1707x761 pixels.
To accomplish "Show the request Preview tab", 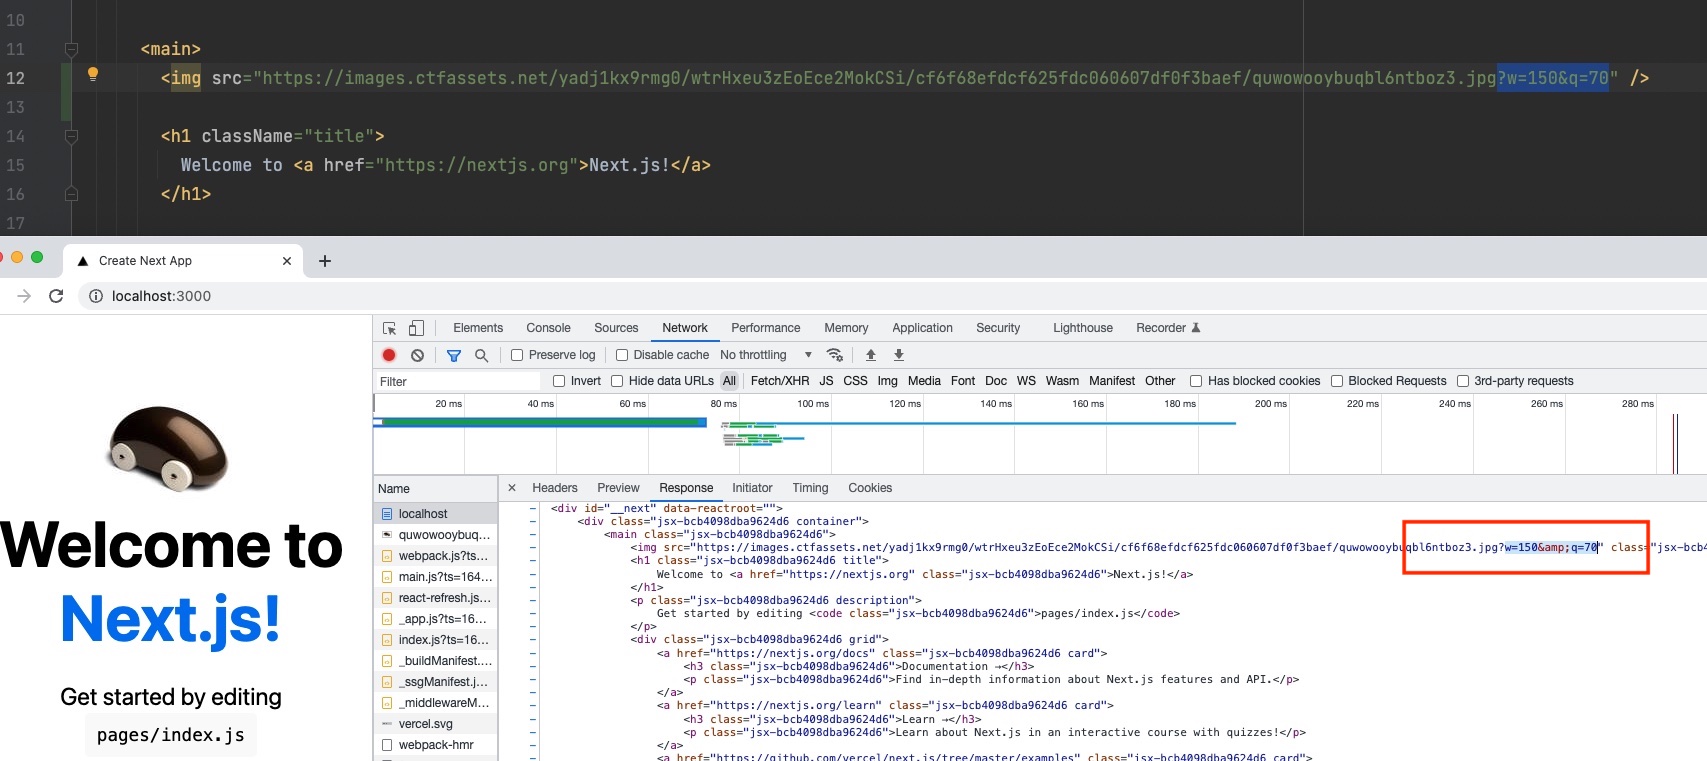I will coord(618,488).
